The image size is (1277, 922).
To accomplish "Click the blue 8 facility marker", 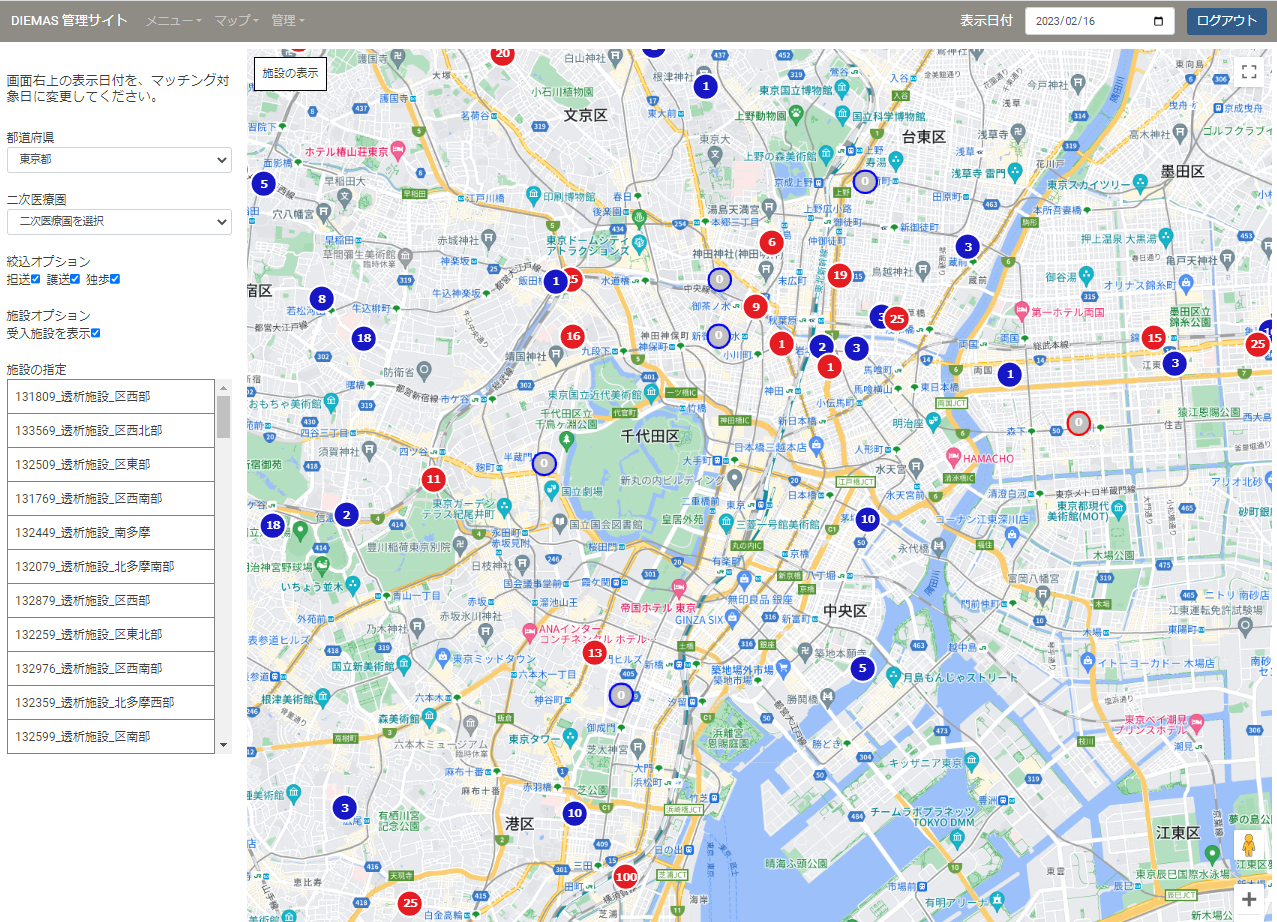I will coord(321,298).
